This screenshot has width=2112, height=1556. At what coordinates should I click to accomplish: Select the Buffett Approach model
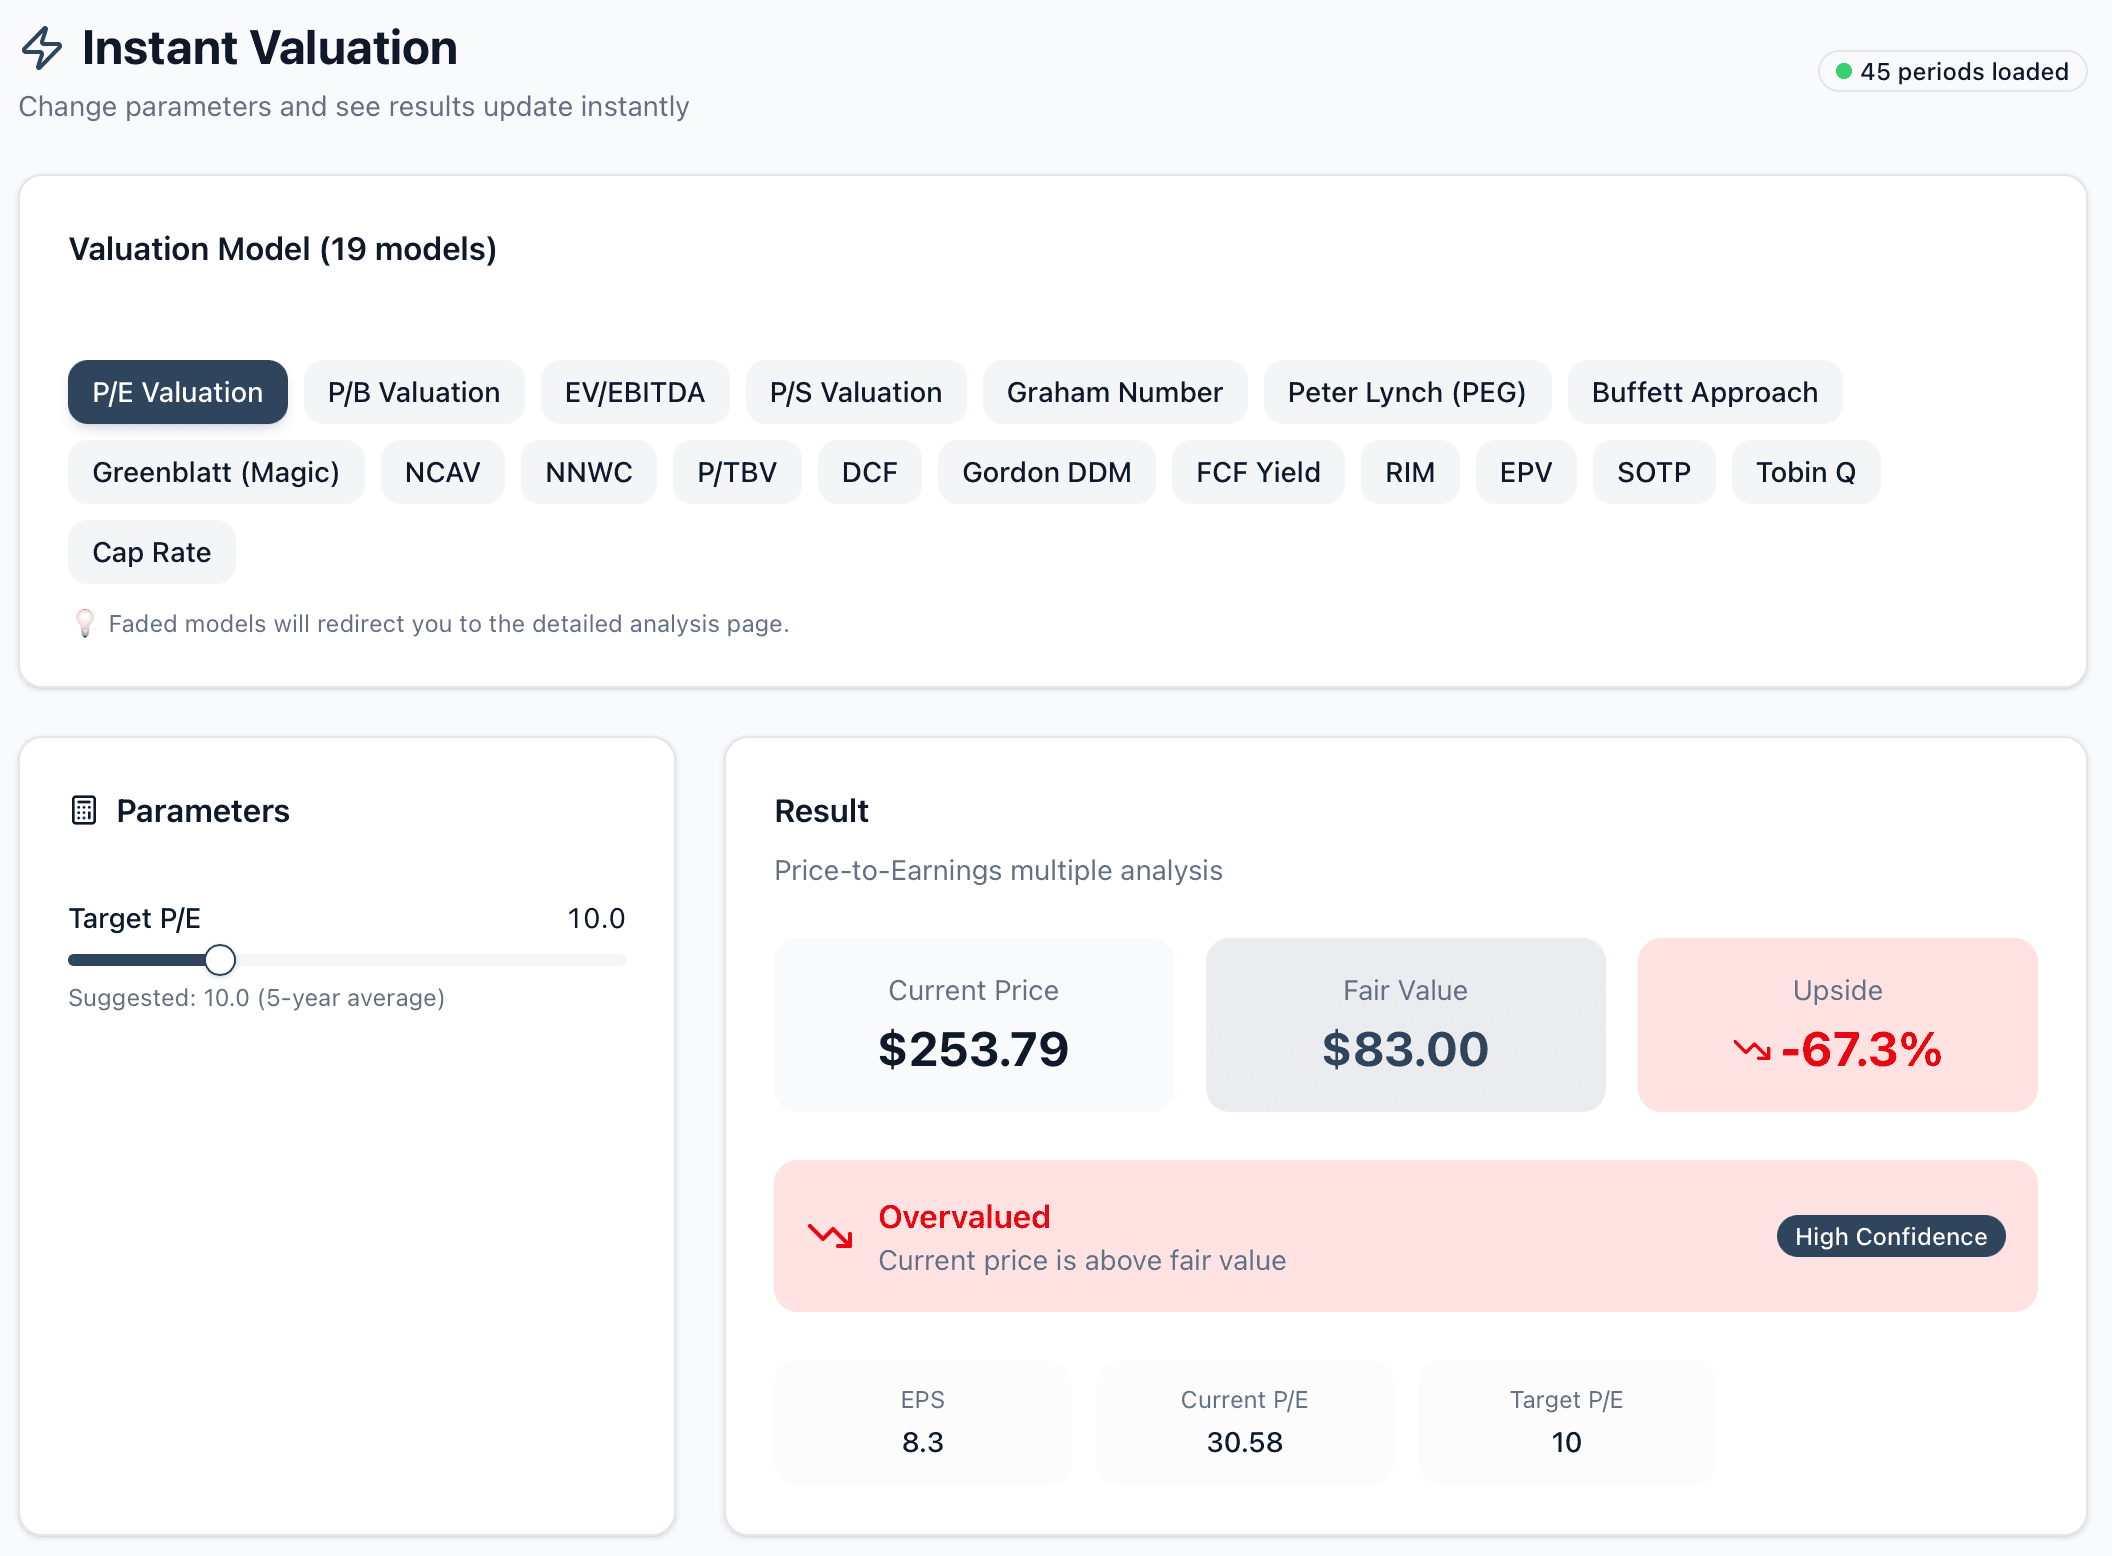(x=1705, y=392)
